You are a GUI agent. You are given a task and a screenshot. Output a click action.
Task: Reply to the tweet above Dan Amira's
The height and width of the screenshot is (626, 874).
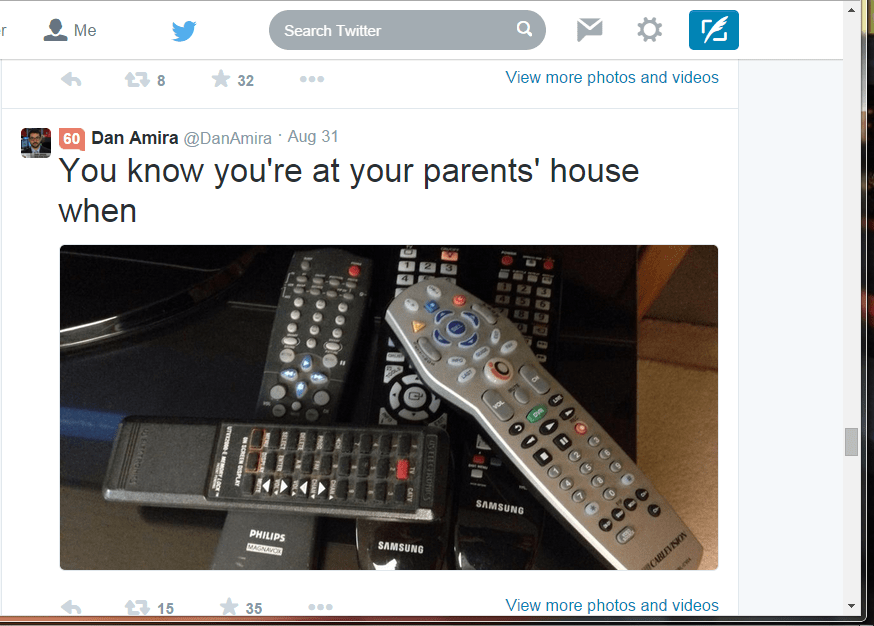[71, 80]
